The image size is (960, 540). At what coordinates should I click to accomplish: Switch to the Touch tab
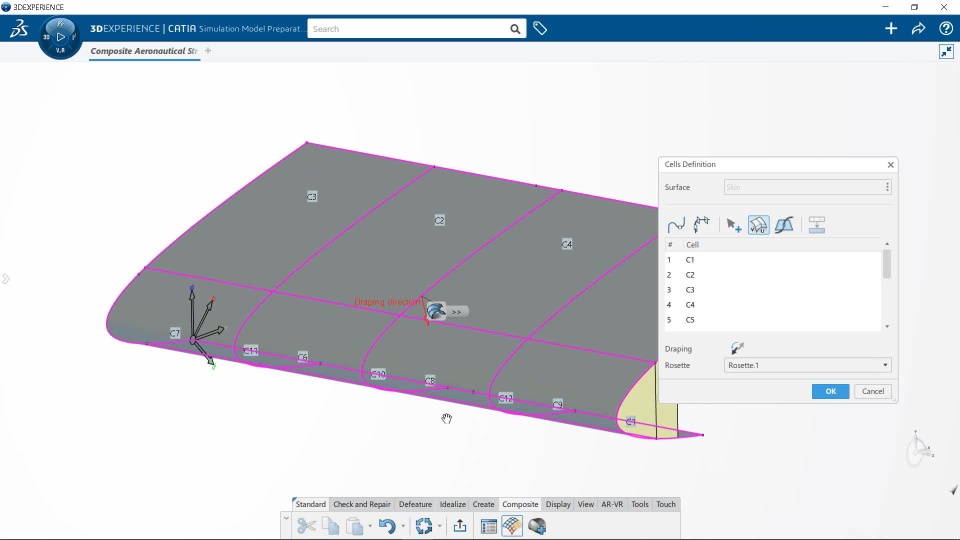click(x=666, y=504)
